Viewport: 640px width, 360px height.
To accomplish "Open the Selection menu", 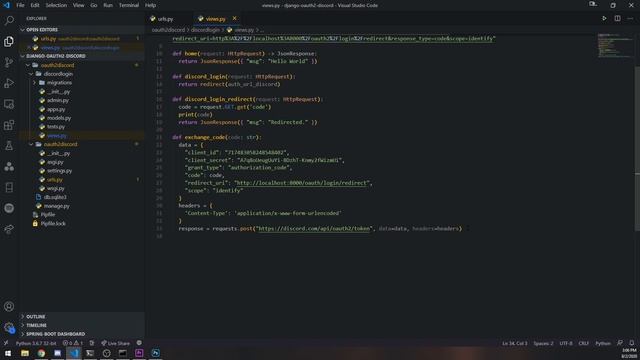I will click(x=56, y=5).
